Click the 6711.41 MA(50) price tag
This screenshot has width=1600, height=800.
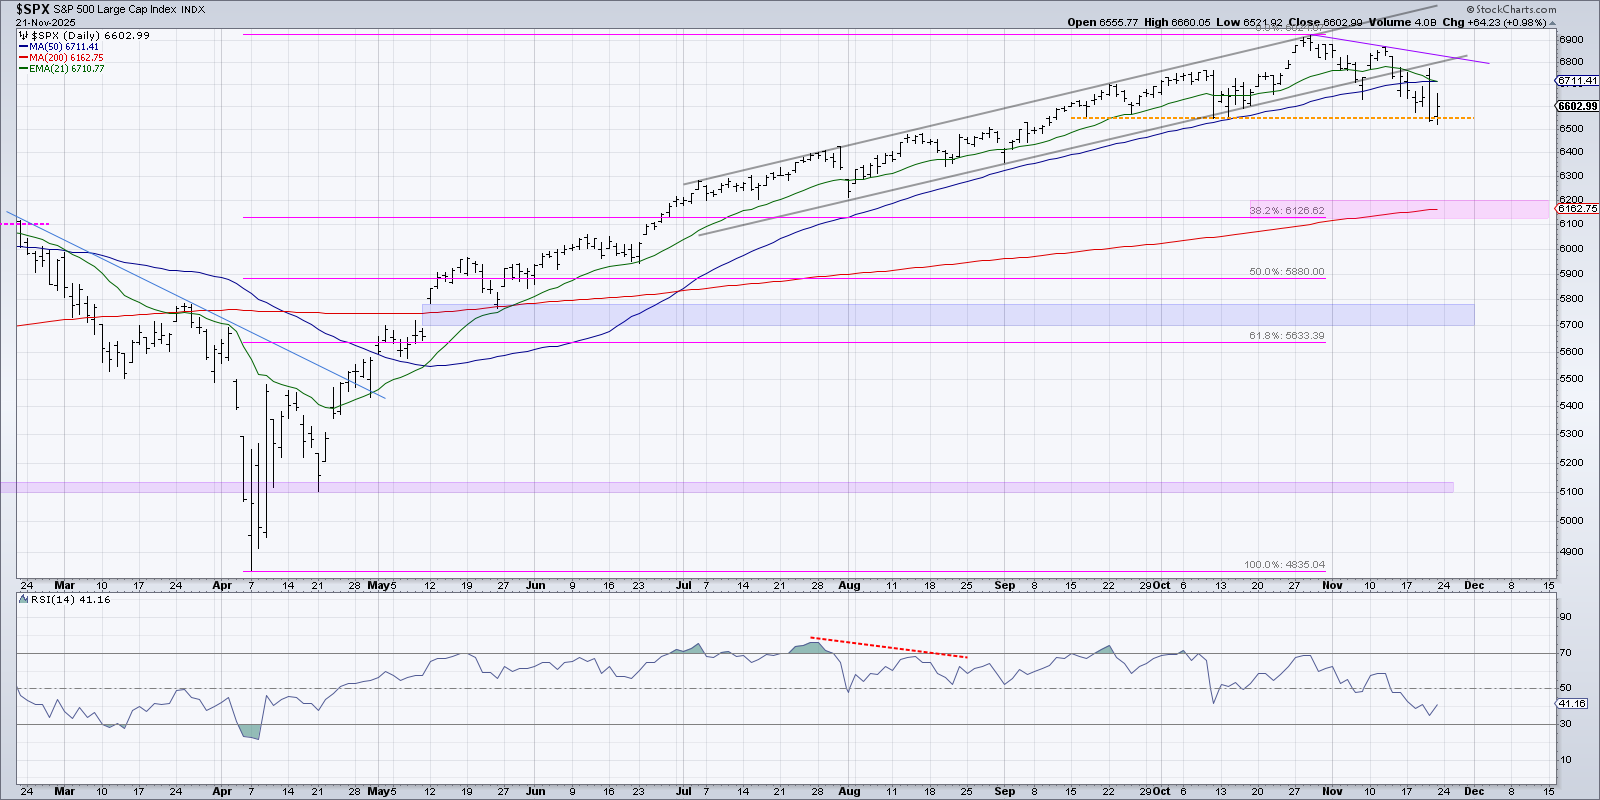1577,81
